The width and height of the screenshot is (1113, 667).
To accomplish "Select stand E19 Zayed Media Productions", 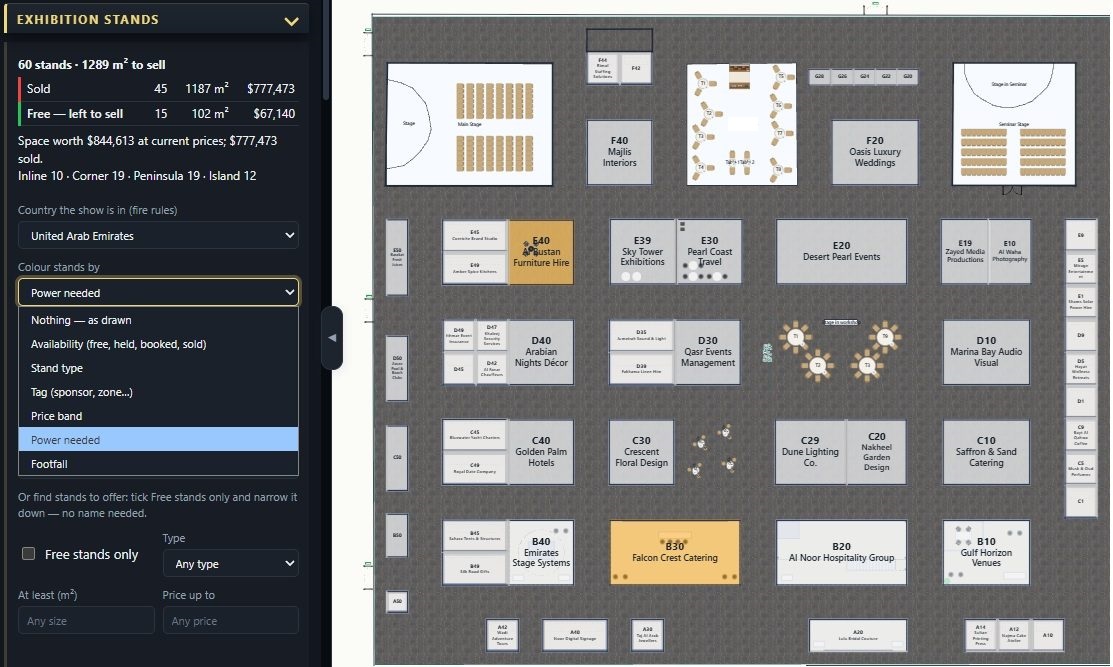I will coord(965,251).
